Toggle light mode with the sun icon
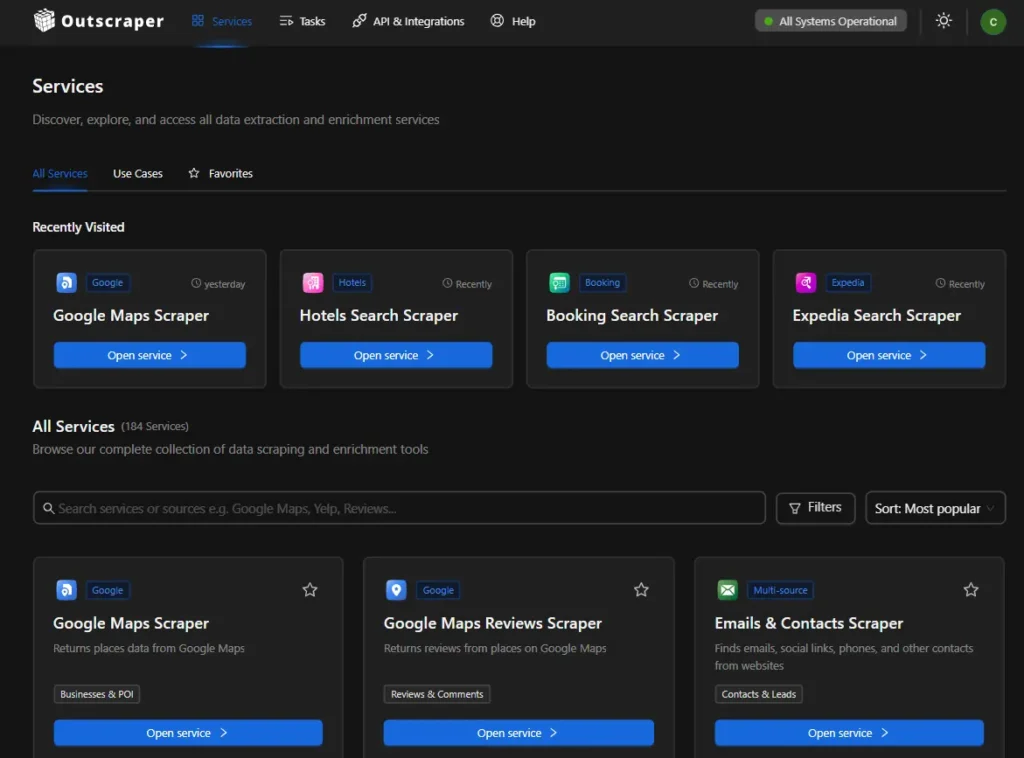This screenshot has width=1024, height=758. point(943,20)
